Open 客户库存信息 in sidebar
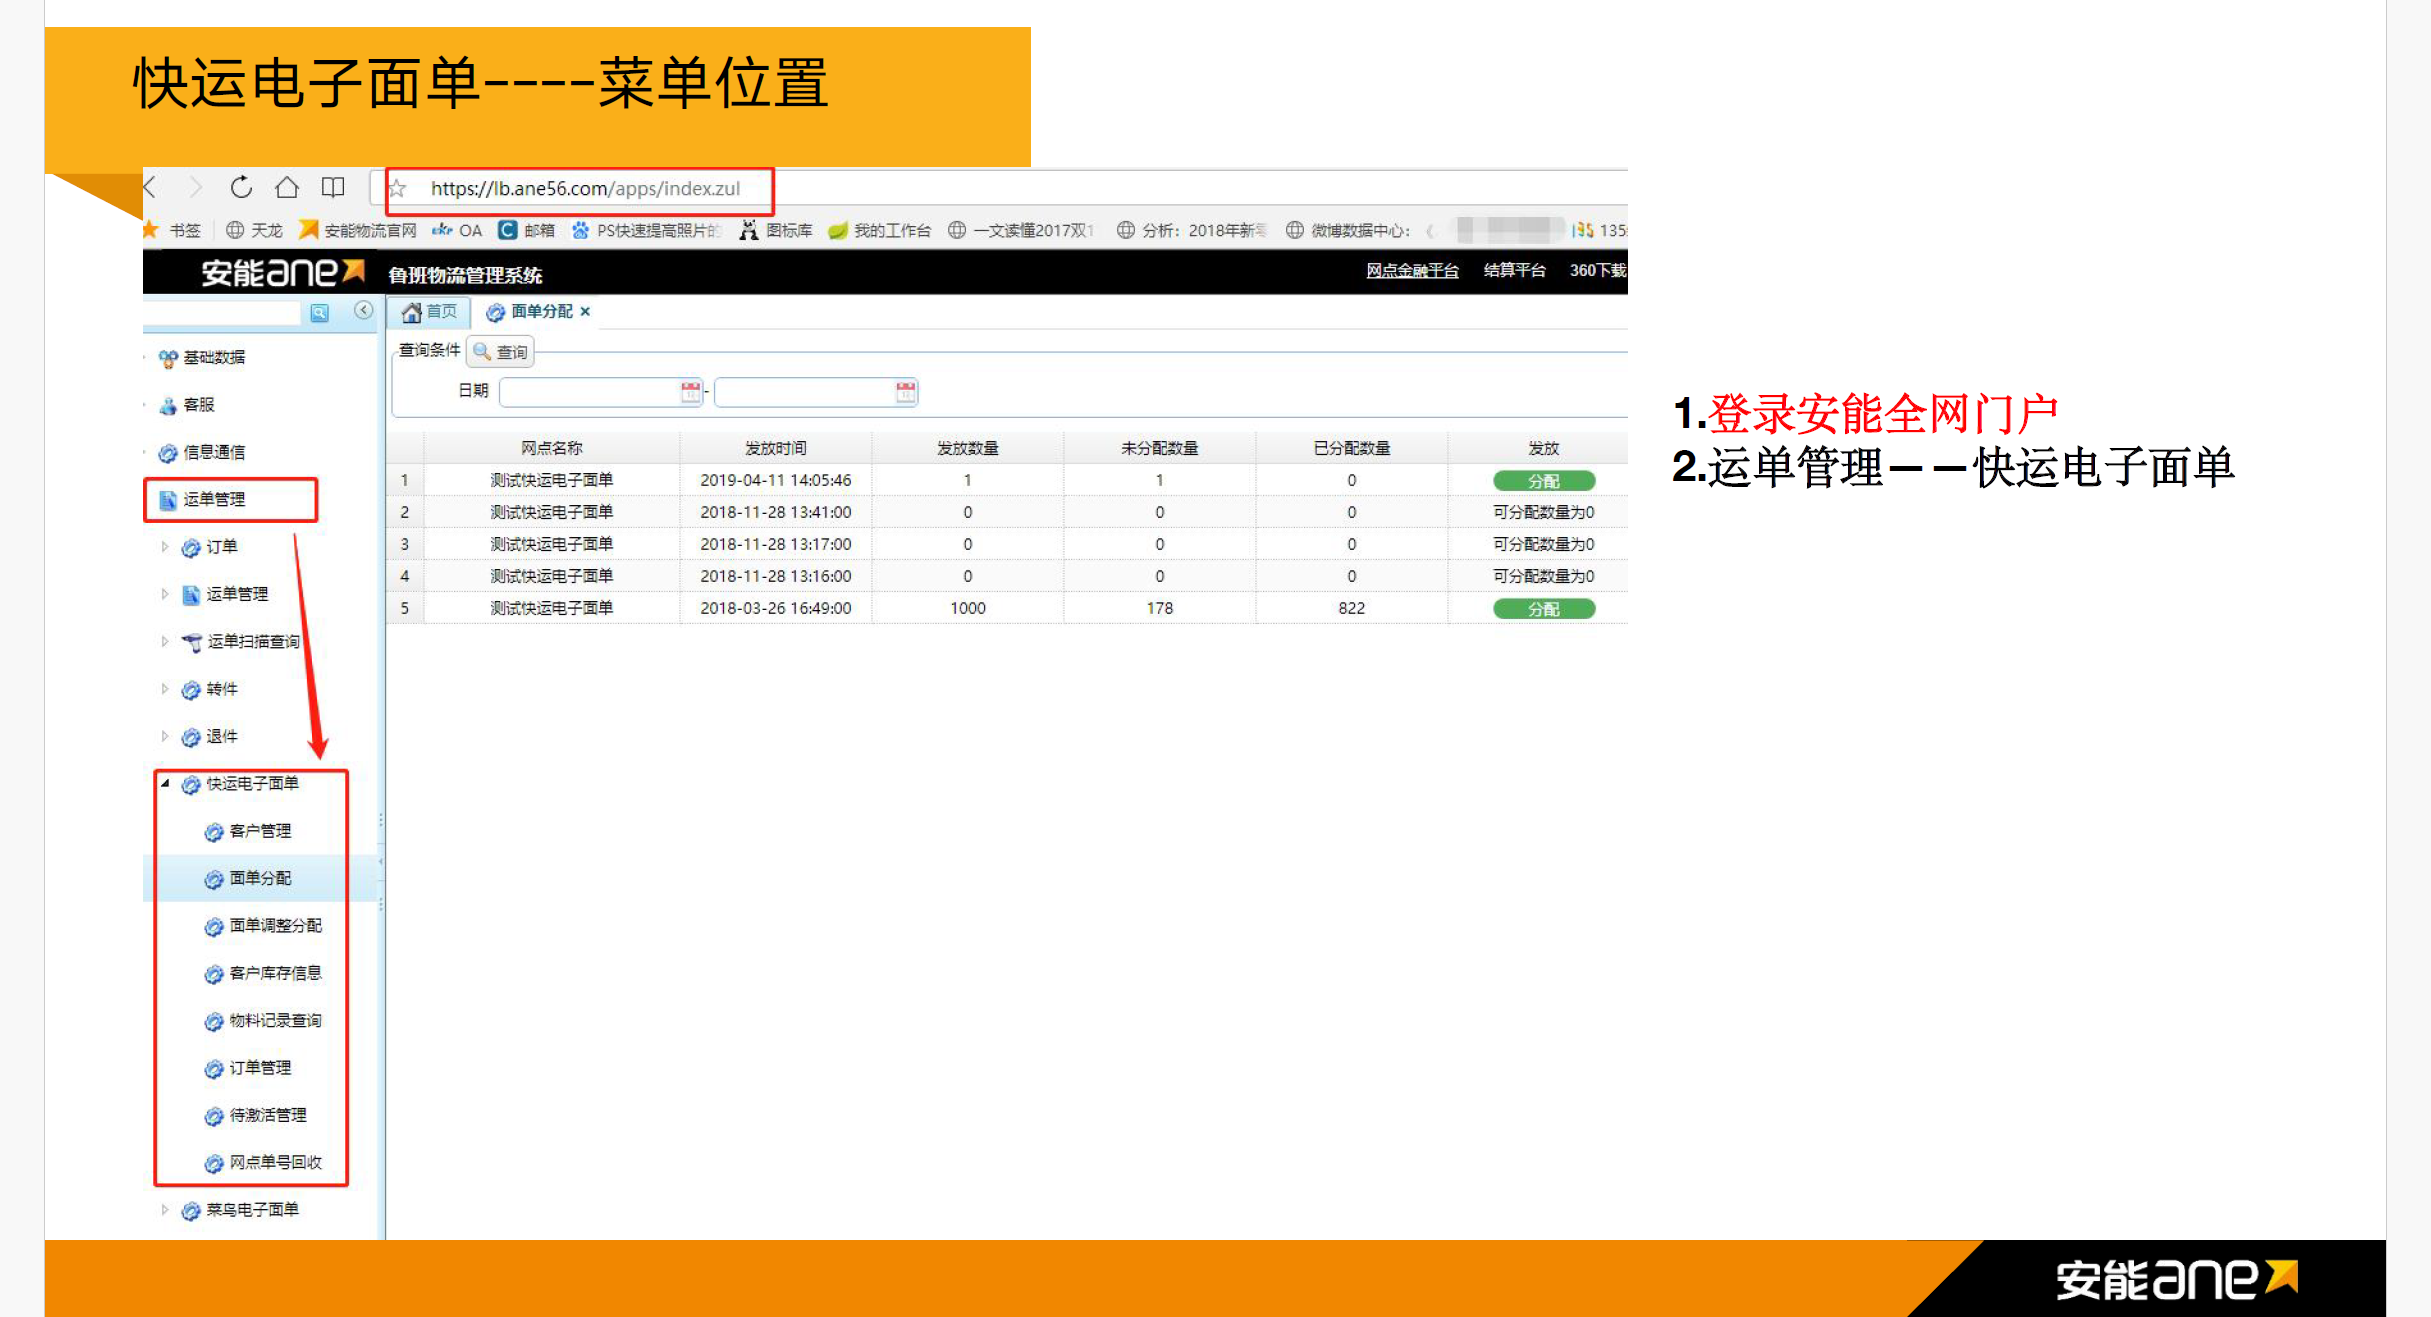Screen dimensions: 2431x1317 pos(264,973)
